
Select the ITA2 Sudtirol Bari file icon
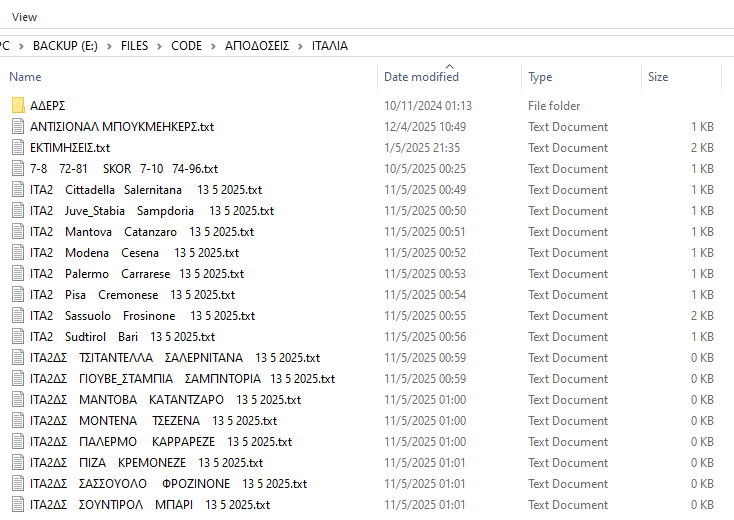[18, 337]
